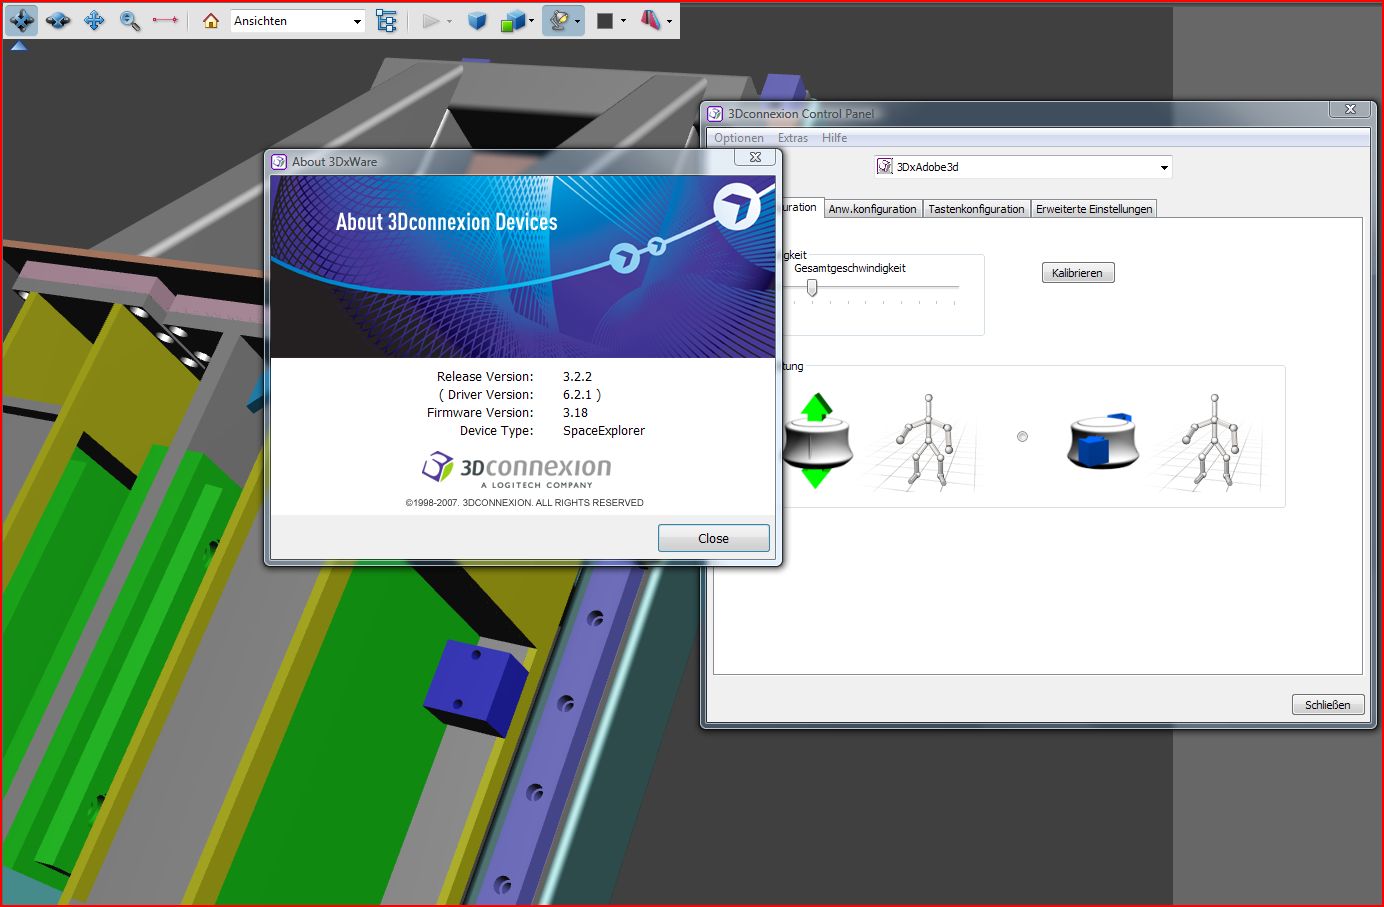Click the background color swatch

pos(605,21)
